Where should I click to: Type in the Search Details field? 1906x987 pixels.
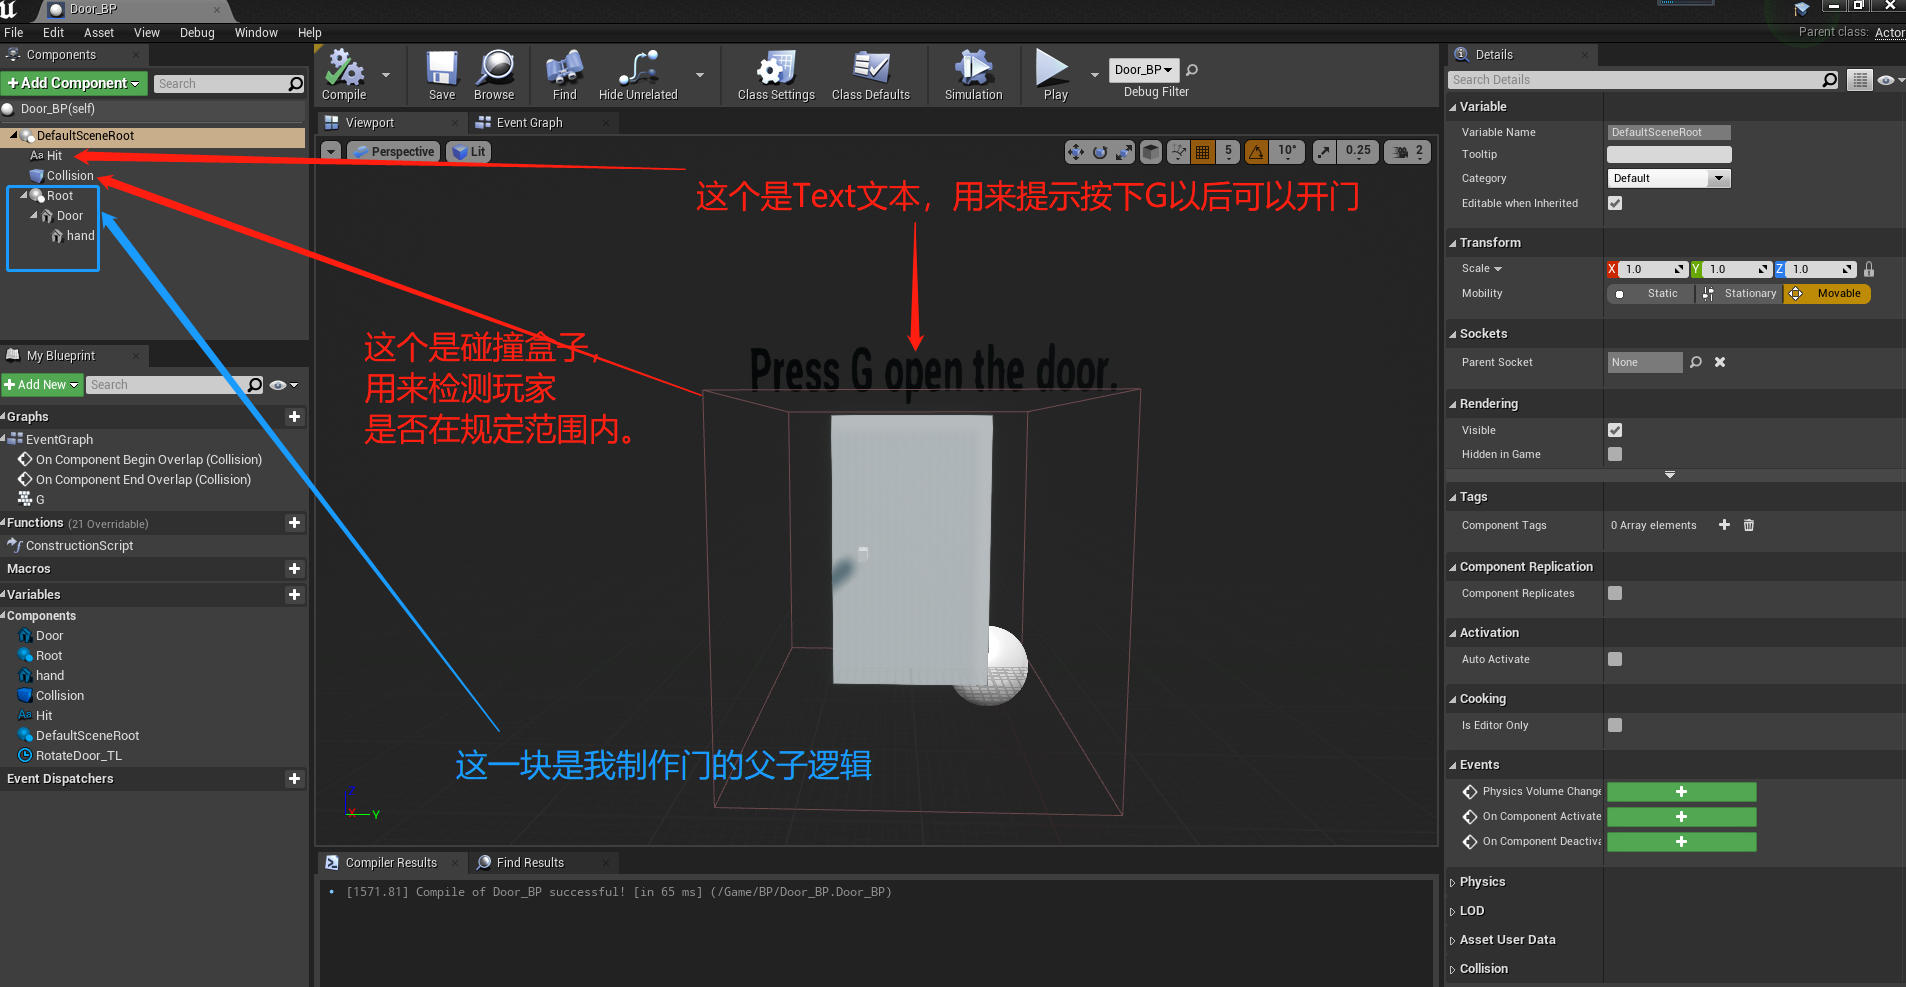[x=1640, y=79]
